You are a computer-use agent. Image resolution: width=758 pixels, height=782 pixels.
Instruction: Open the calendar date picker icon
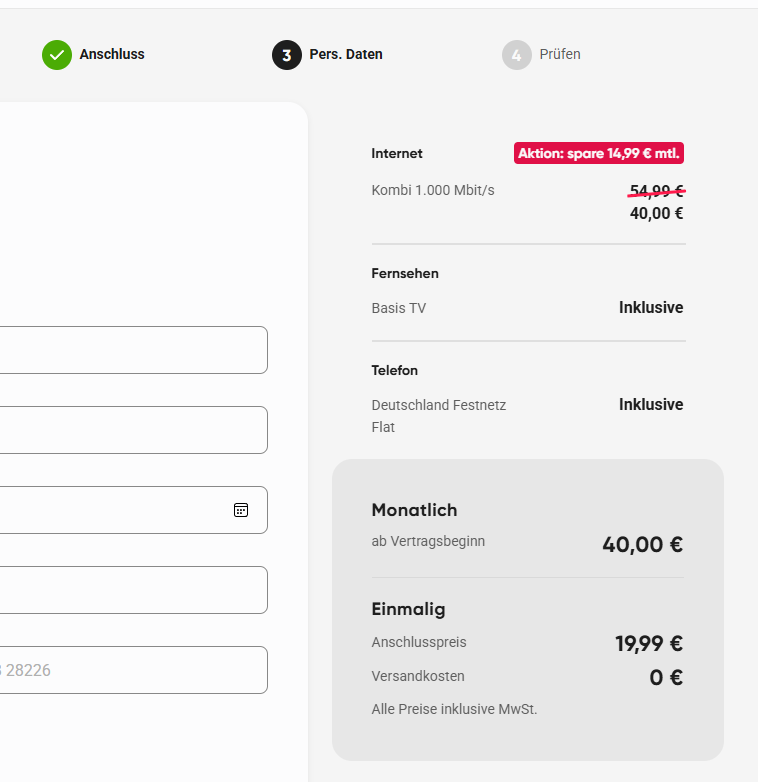click(x=241, y=510)
